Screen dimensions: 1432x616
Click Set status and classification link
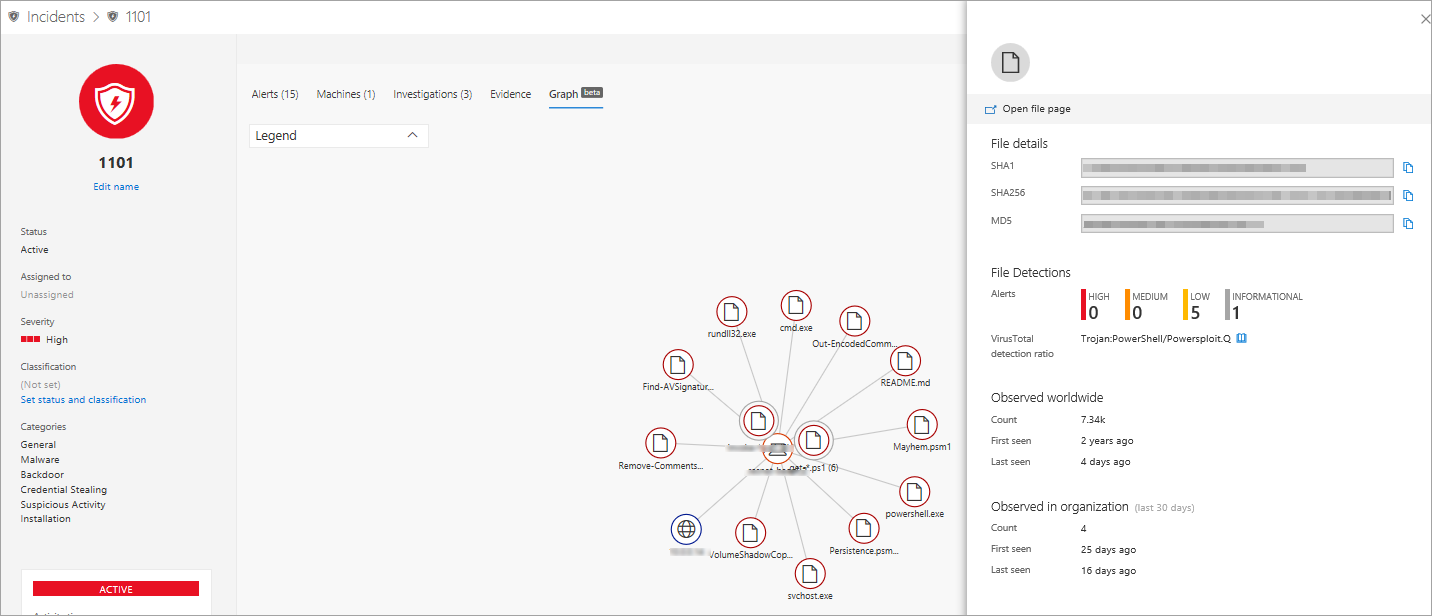83,400
